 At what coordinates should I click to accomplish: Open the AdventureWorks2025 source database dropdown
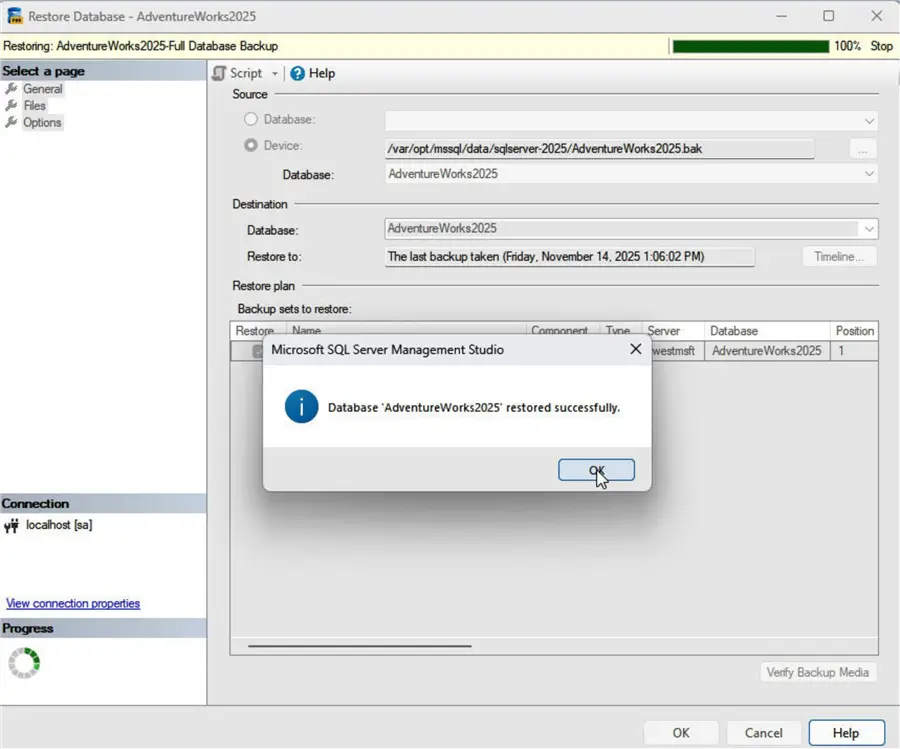tap(869, 174)
